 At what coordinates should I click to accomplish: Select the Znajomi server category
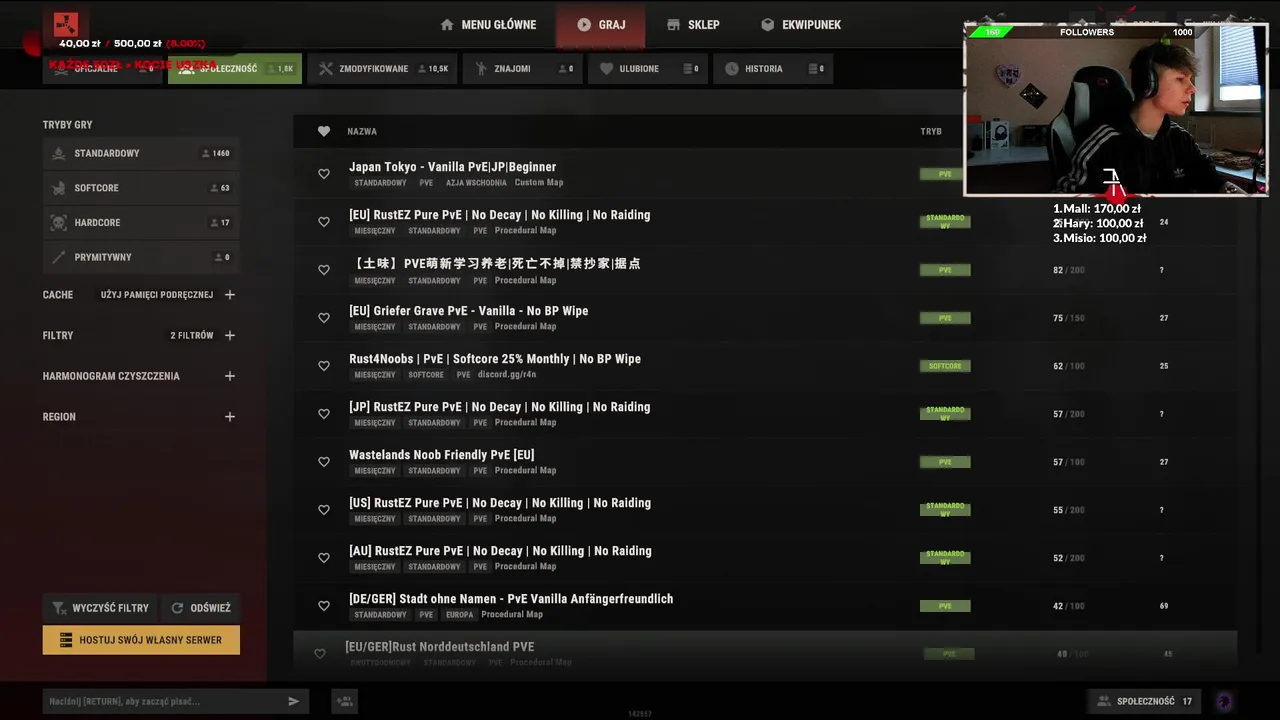click(524, 69)
